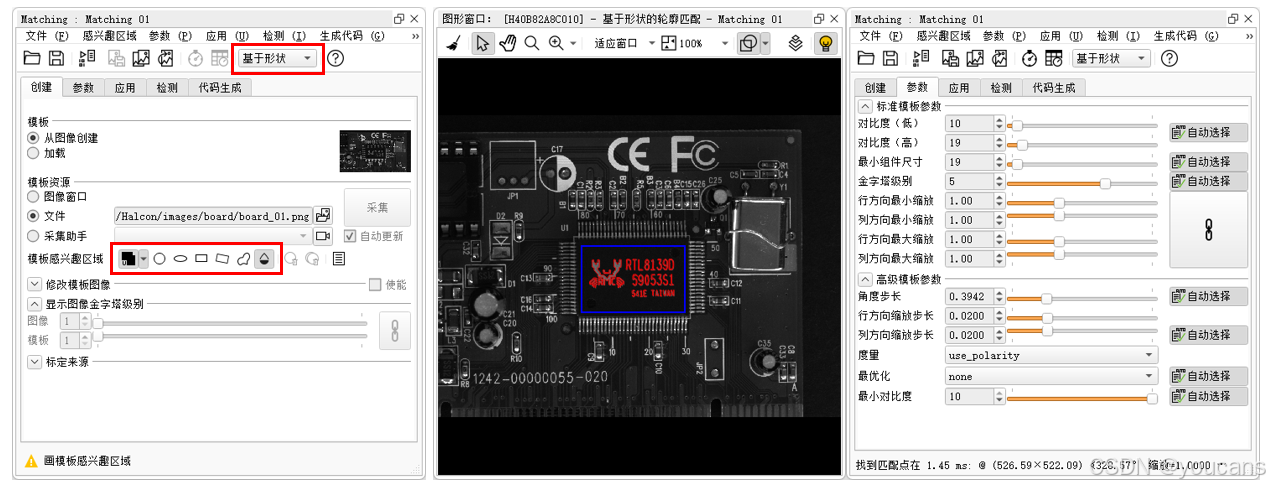Open the '基于形状' dropdown in left window

pyautogui.click(x=277, y=58)
